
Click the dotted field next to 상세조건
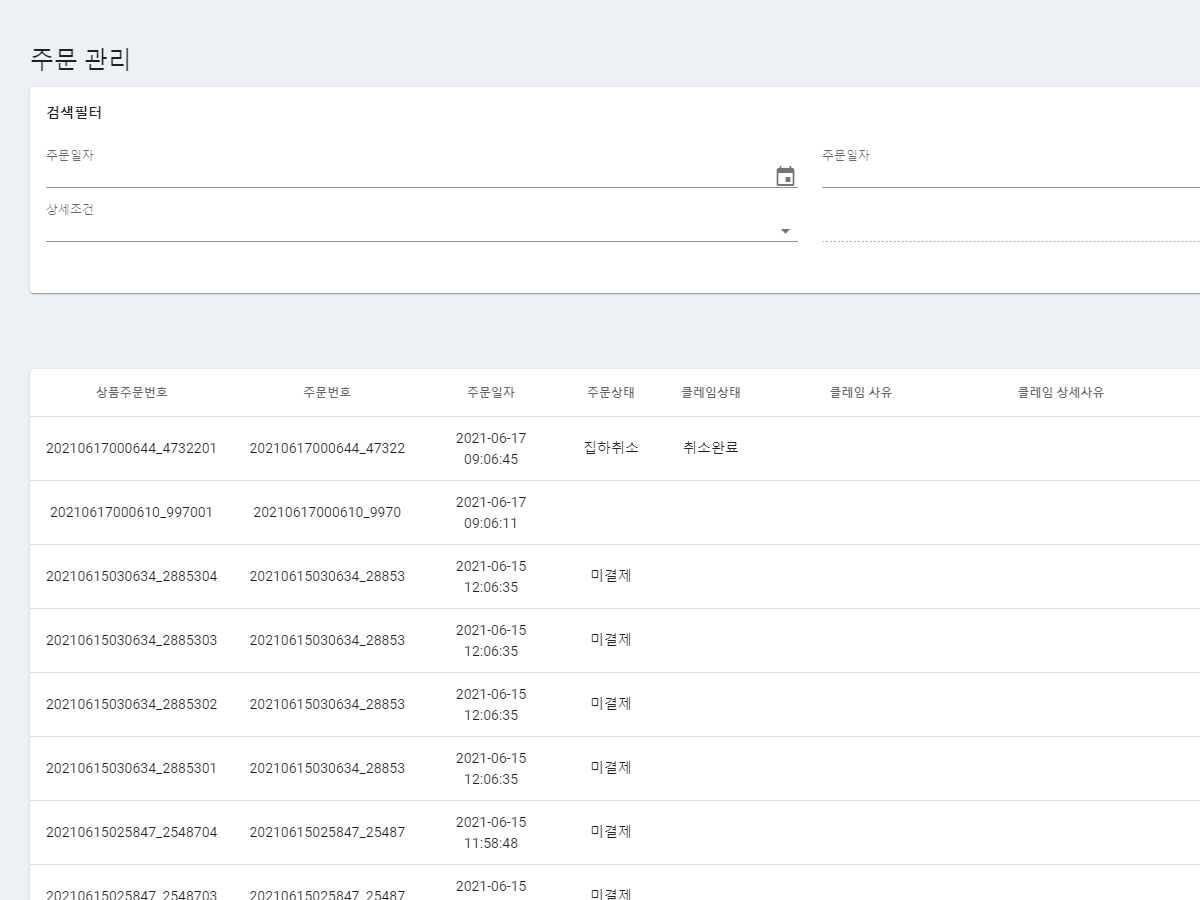click(1011, 230)
